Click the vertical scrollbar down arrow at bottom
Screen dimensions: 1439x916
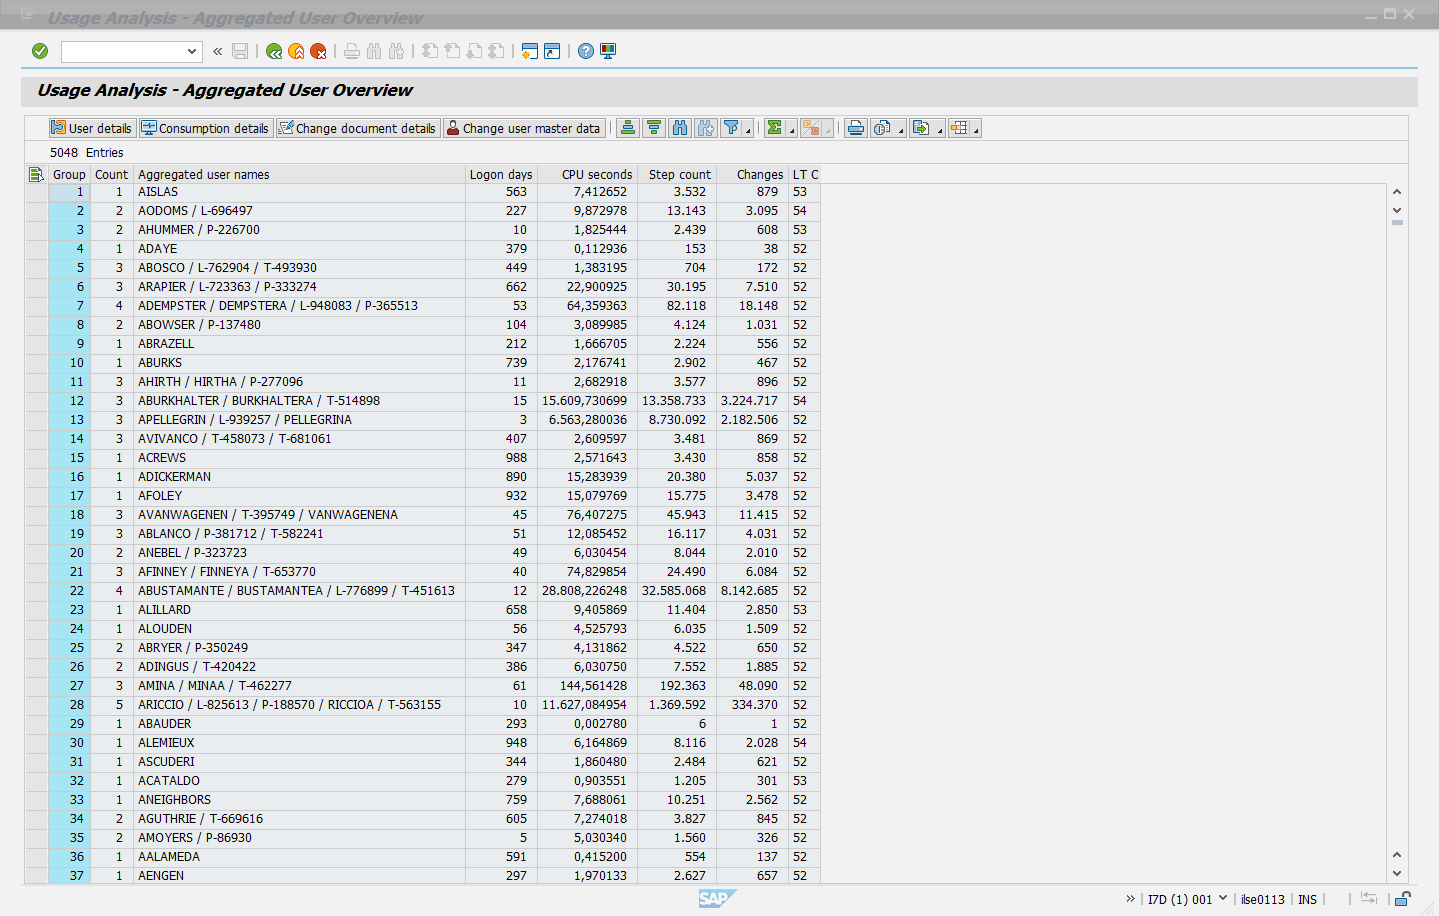tap(1397, 874)
